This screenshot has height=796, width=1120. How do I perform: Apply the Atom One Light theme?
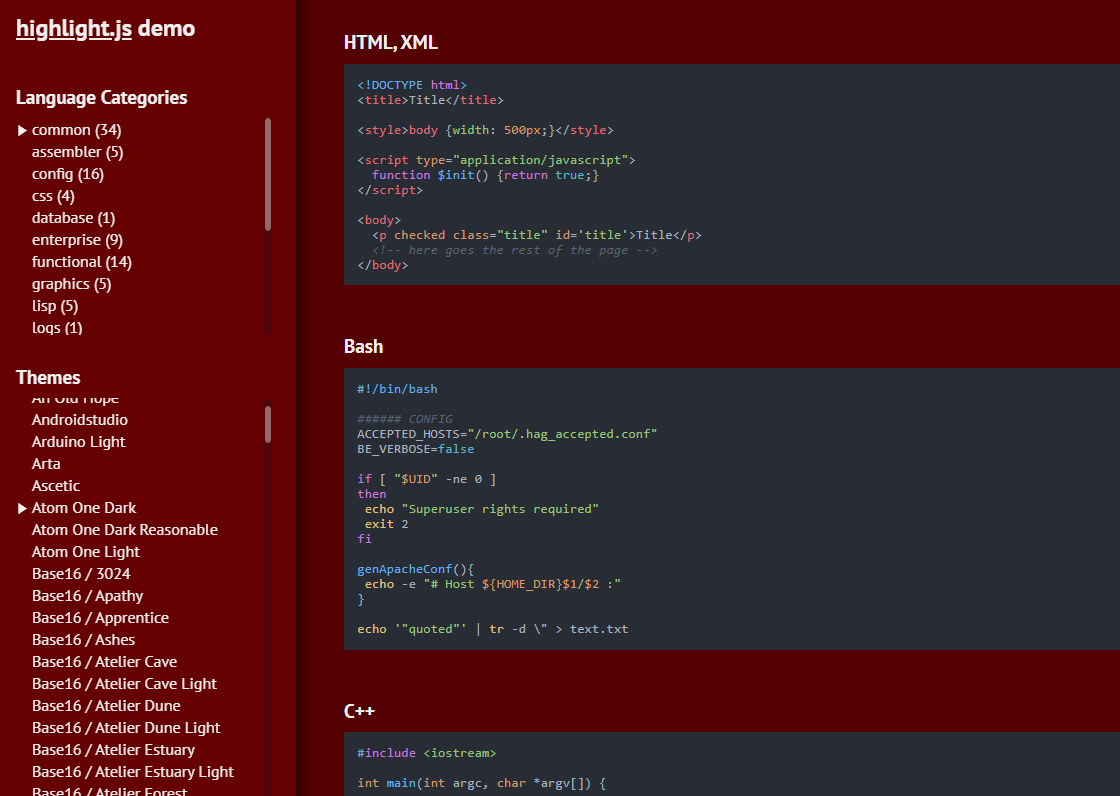[86, 552]
